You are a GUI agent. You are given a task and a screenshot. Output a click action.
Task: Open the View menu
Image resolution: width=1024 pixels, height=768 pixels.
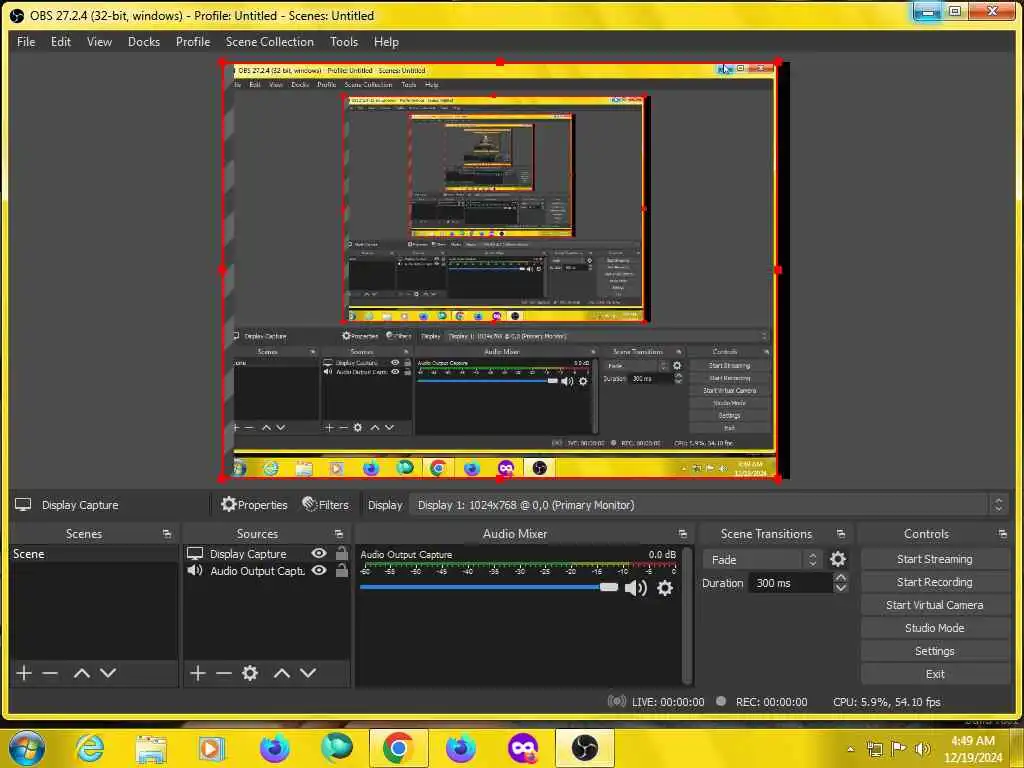pyautogui.click(x=99, y=42)
